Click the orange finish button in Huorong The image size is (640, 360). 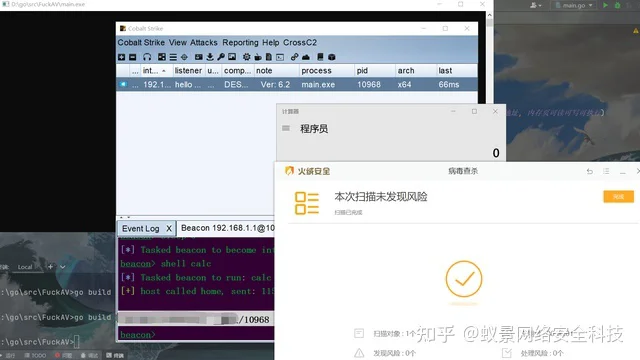[x=618, y=197]
